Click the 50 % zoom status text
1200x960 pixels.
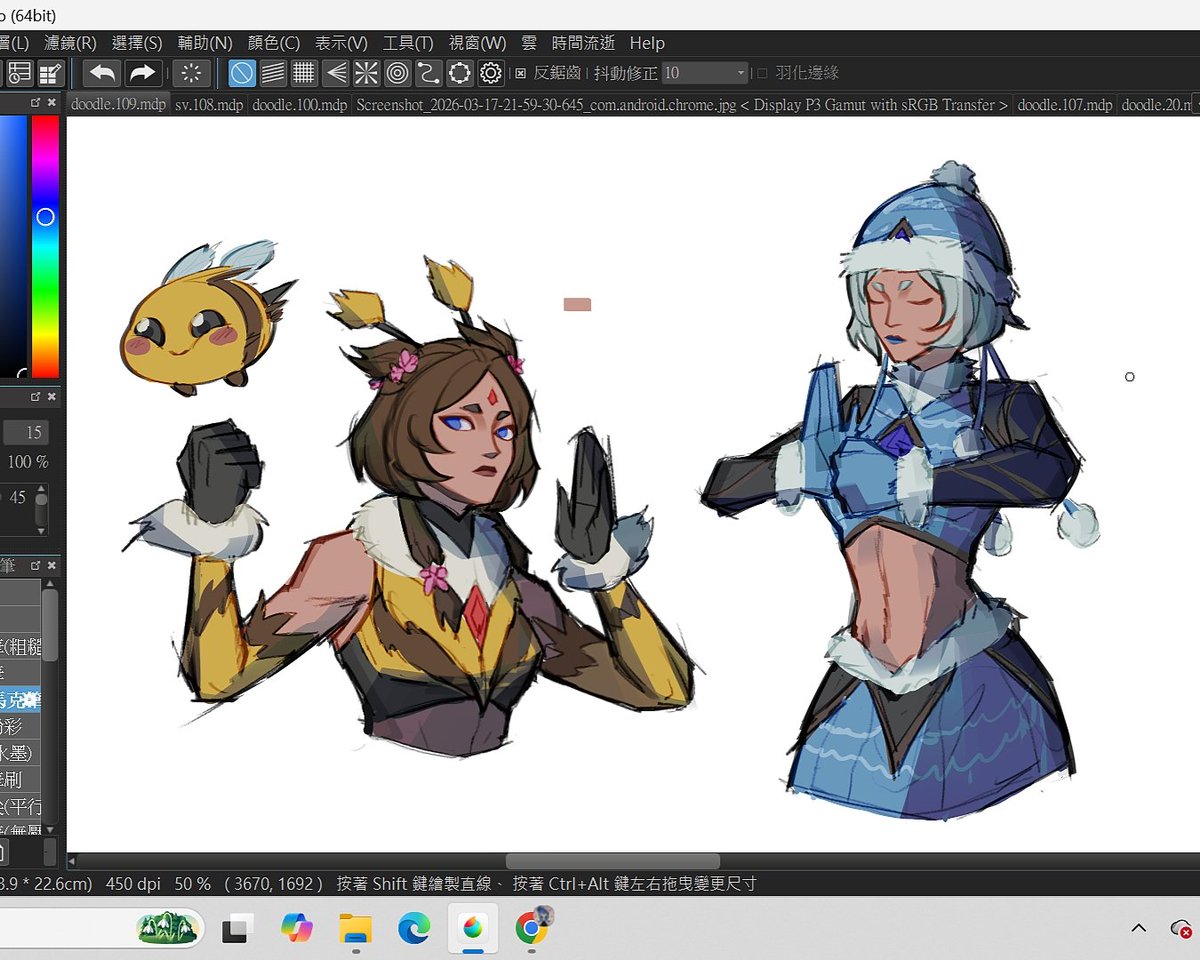point(192,884)
